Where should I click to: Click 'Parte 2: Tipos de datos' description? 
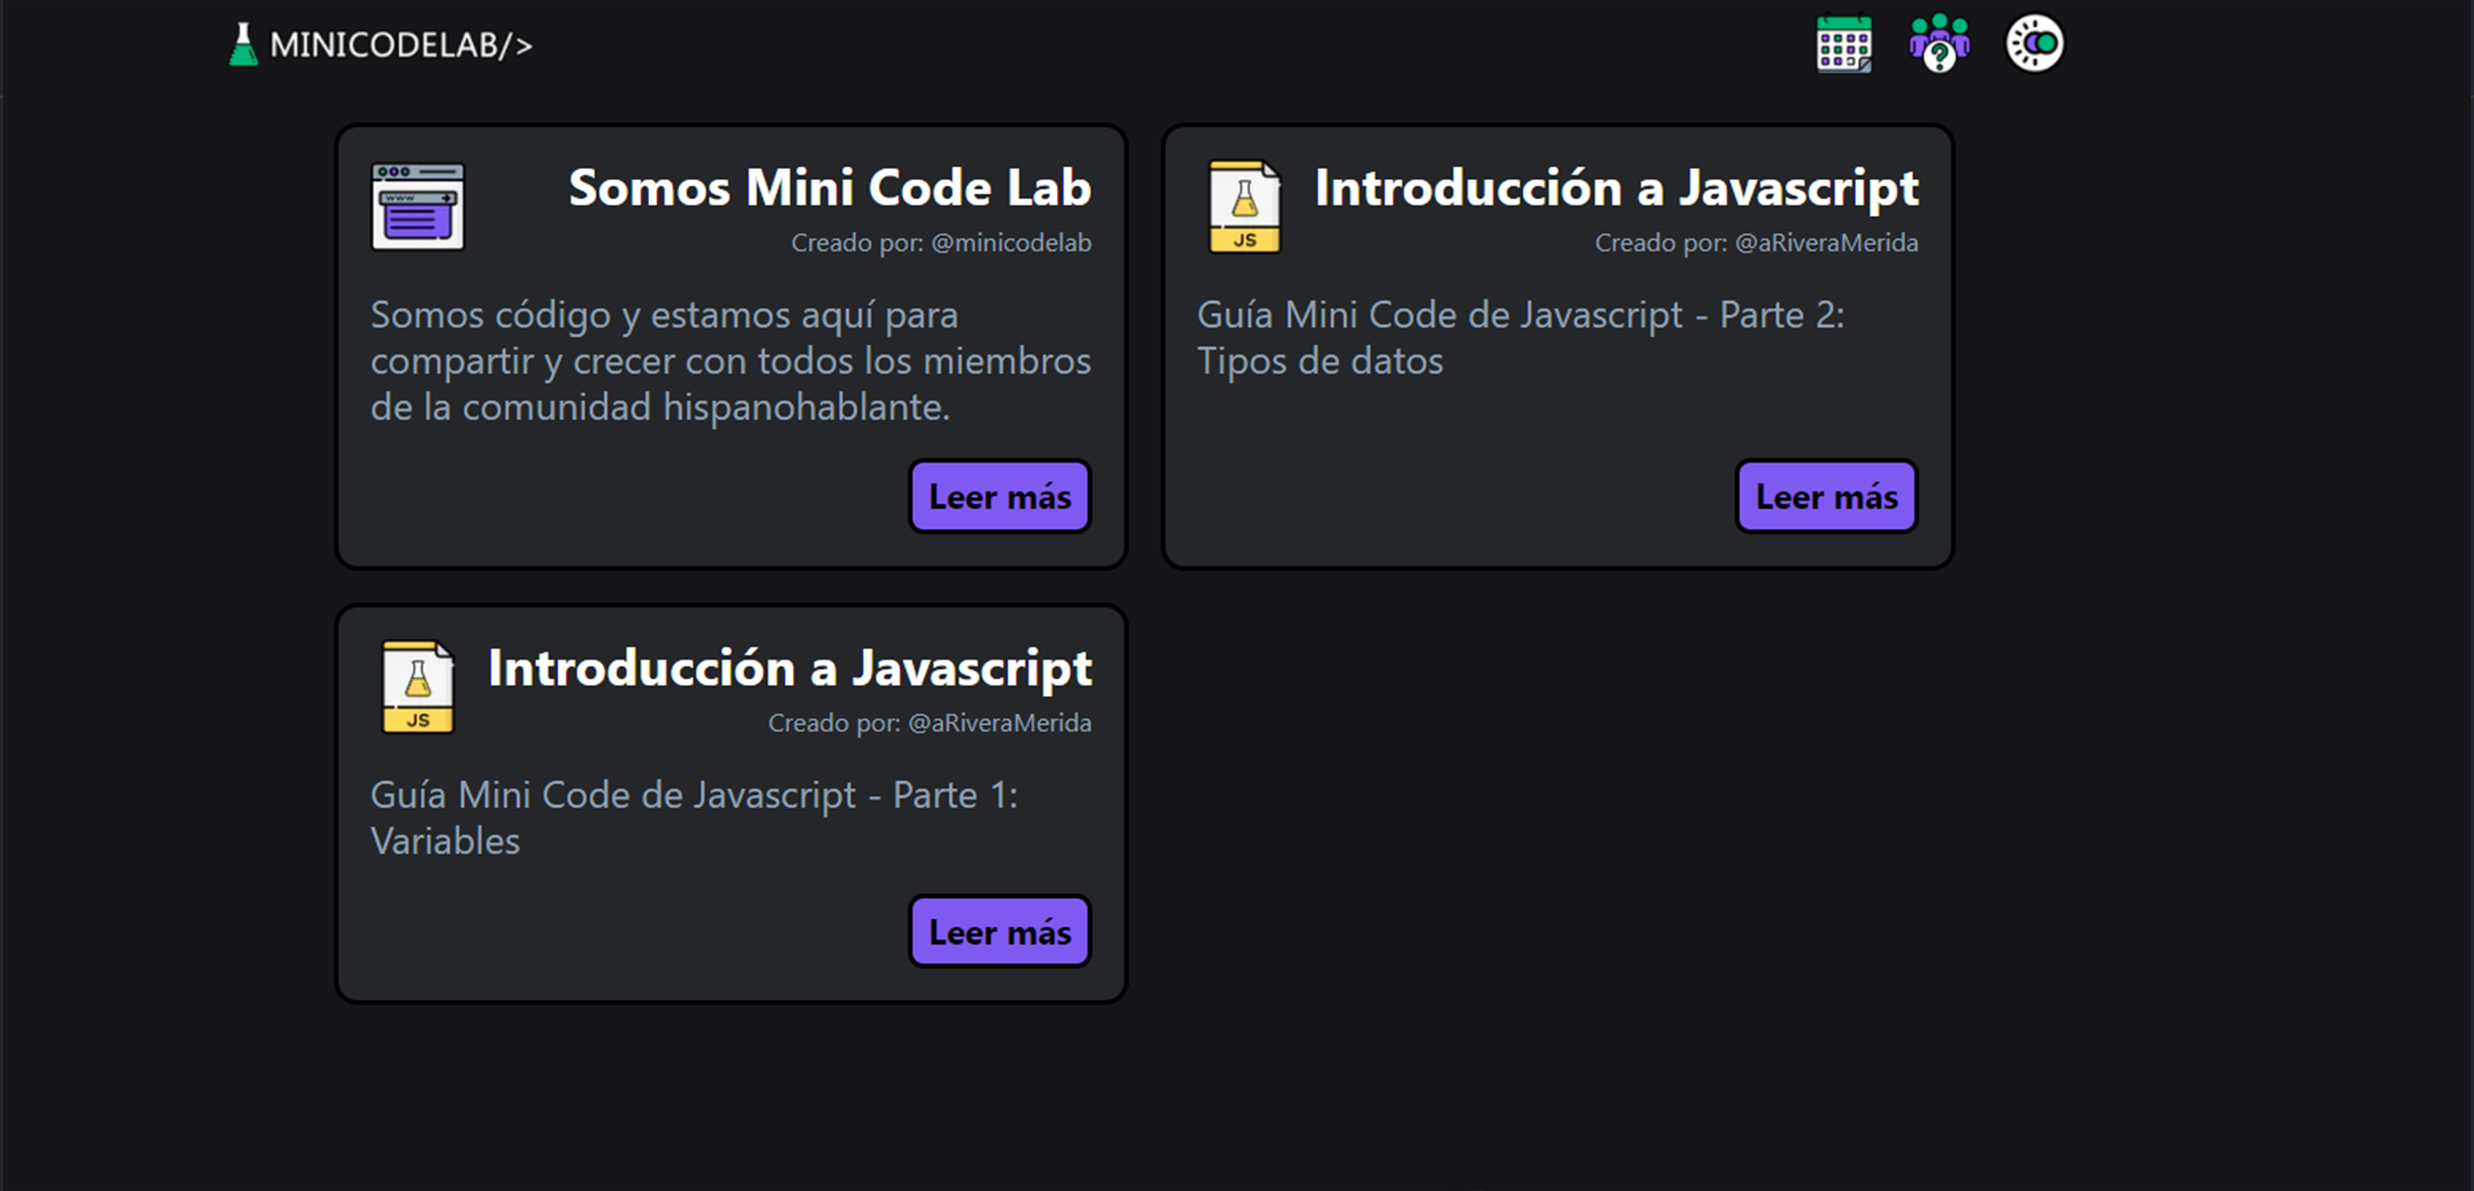(1521, 338)
